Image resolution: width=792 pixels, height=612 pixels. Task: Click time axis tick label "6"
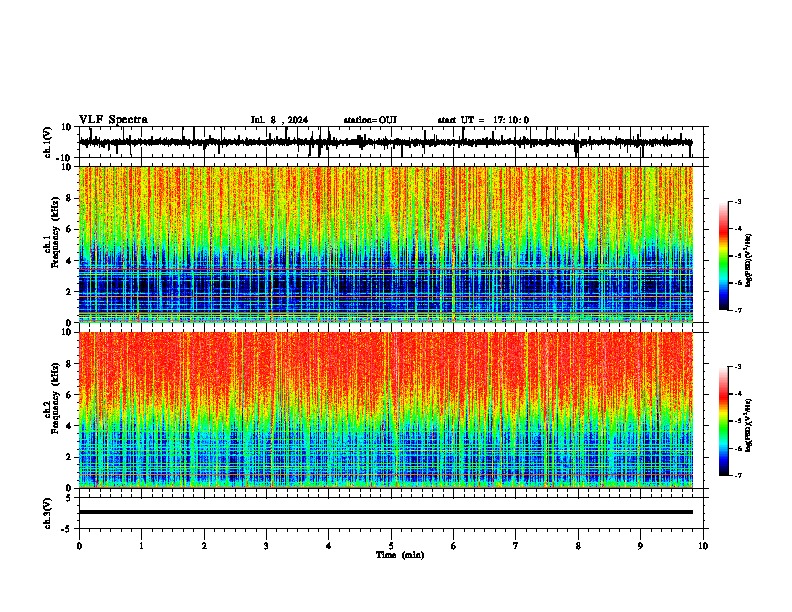click(454, 546)
